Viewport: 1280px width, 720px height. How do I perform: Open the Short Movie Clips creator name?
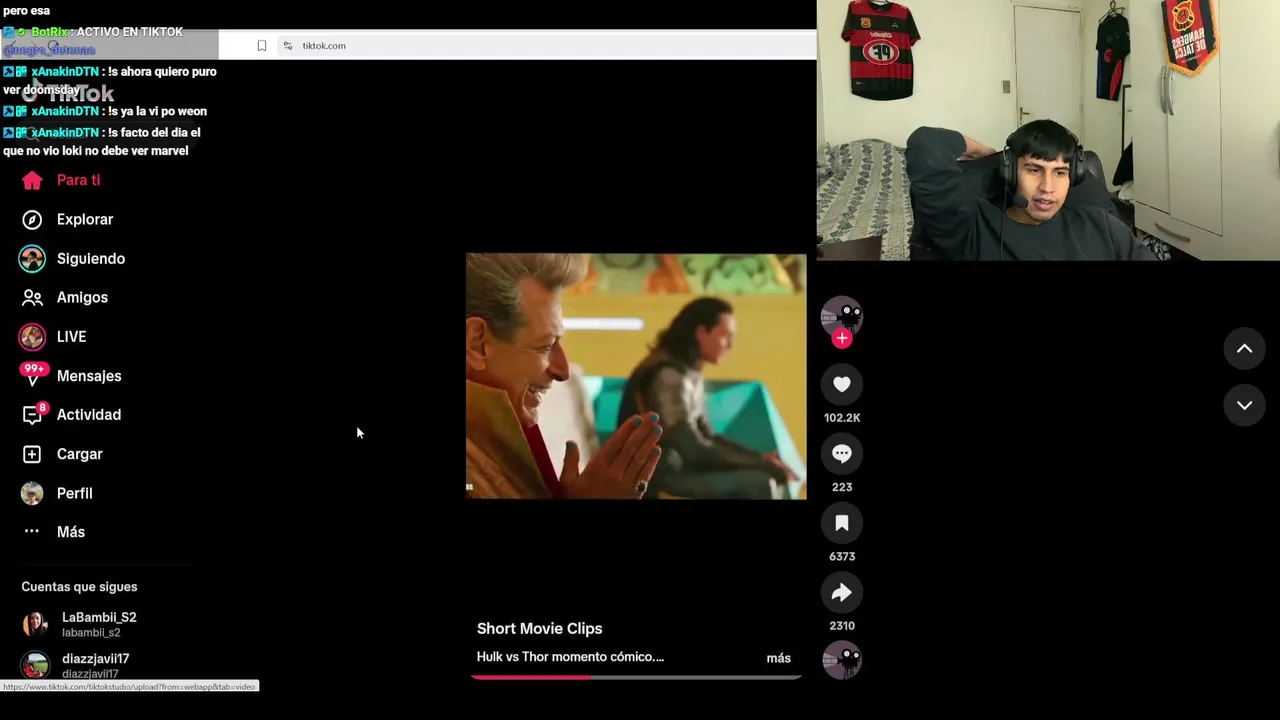(539, 628)
